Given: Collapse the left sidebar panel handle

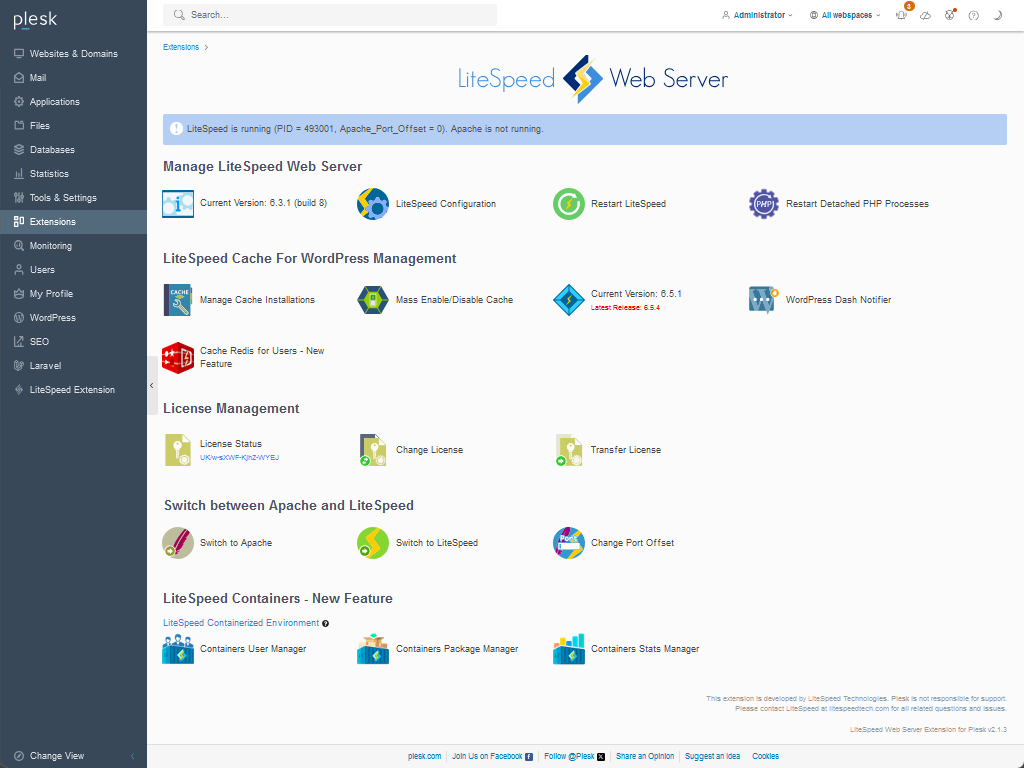Looking at the screenshot, I should pos(152,385).
